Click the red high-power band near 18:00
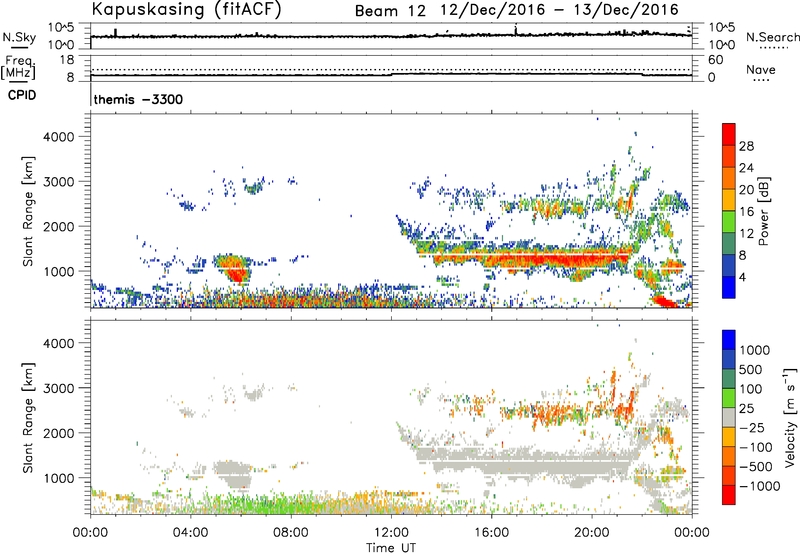Screen dimensions: 800x554 [x=541, y=259]
